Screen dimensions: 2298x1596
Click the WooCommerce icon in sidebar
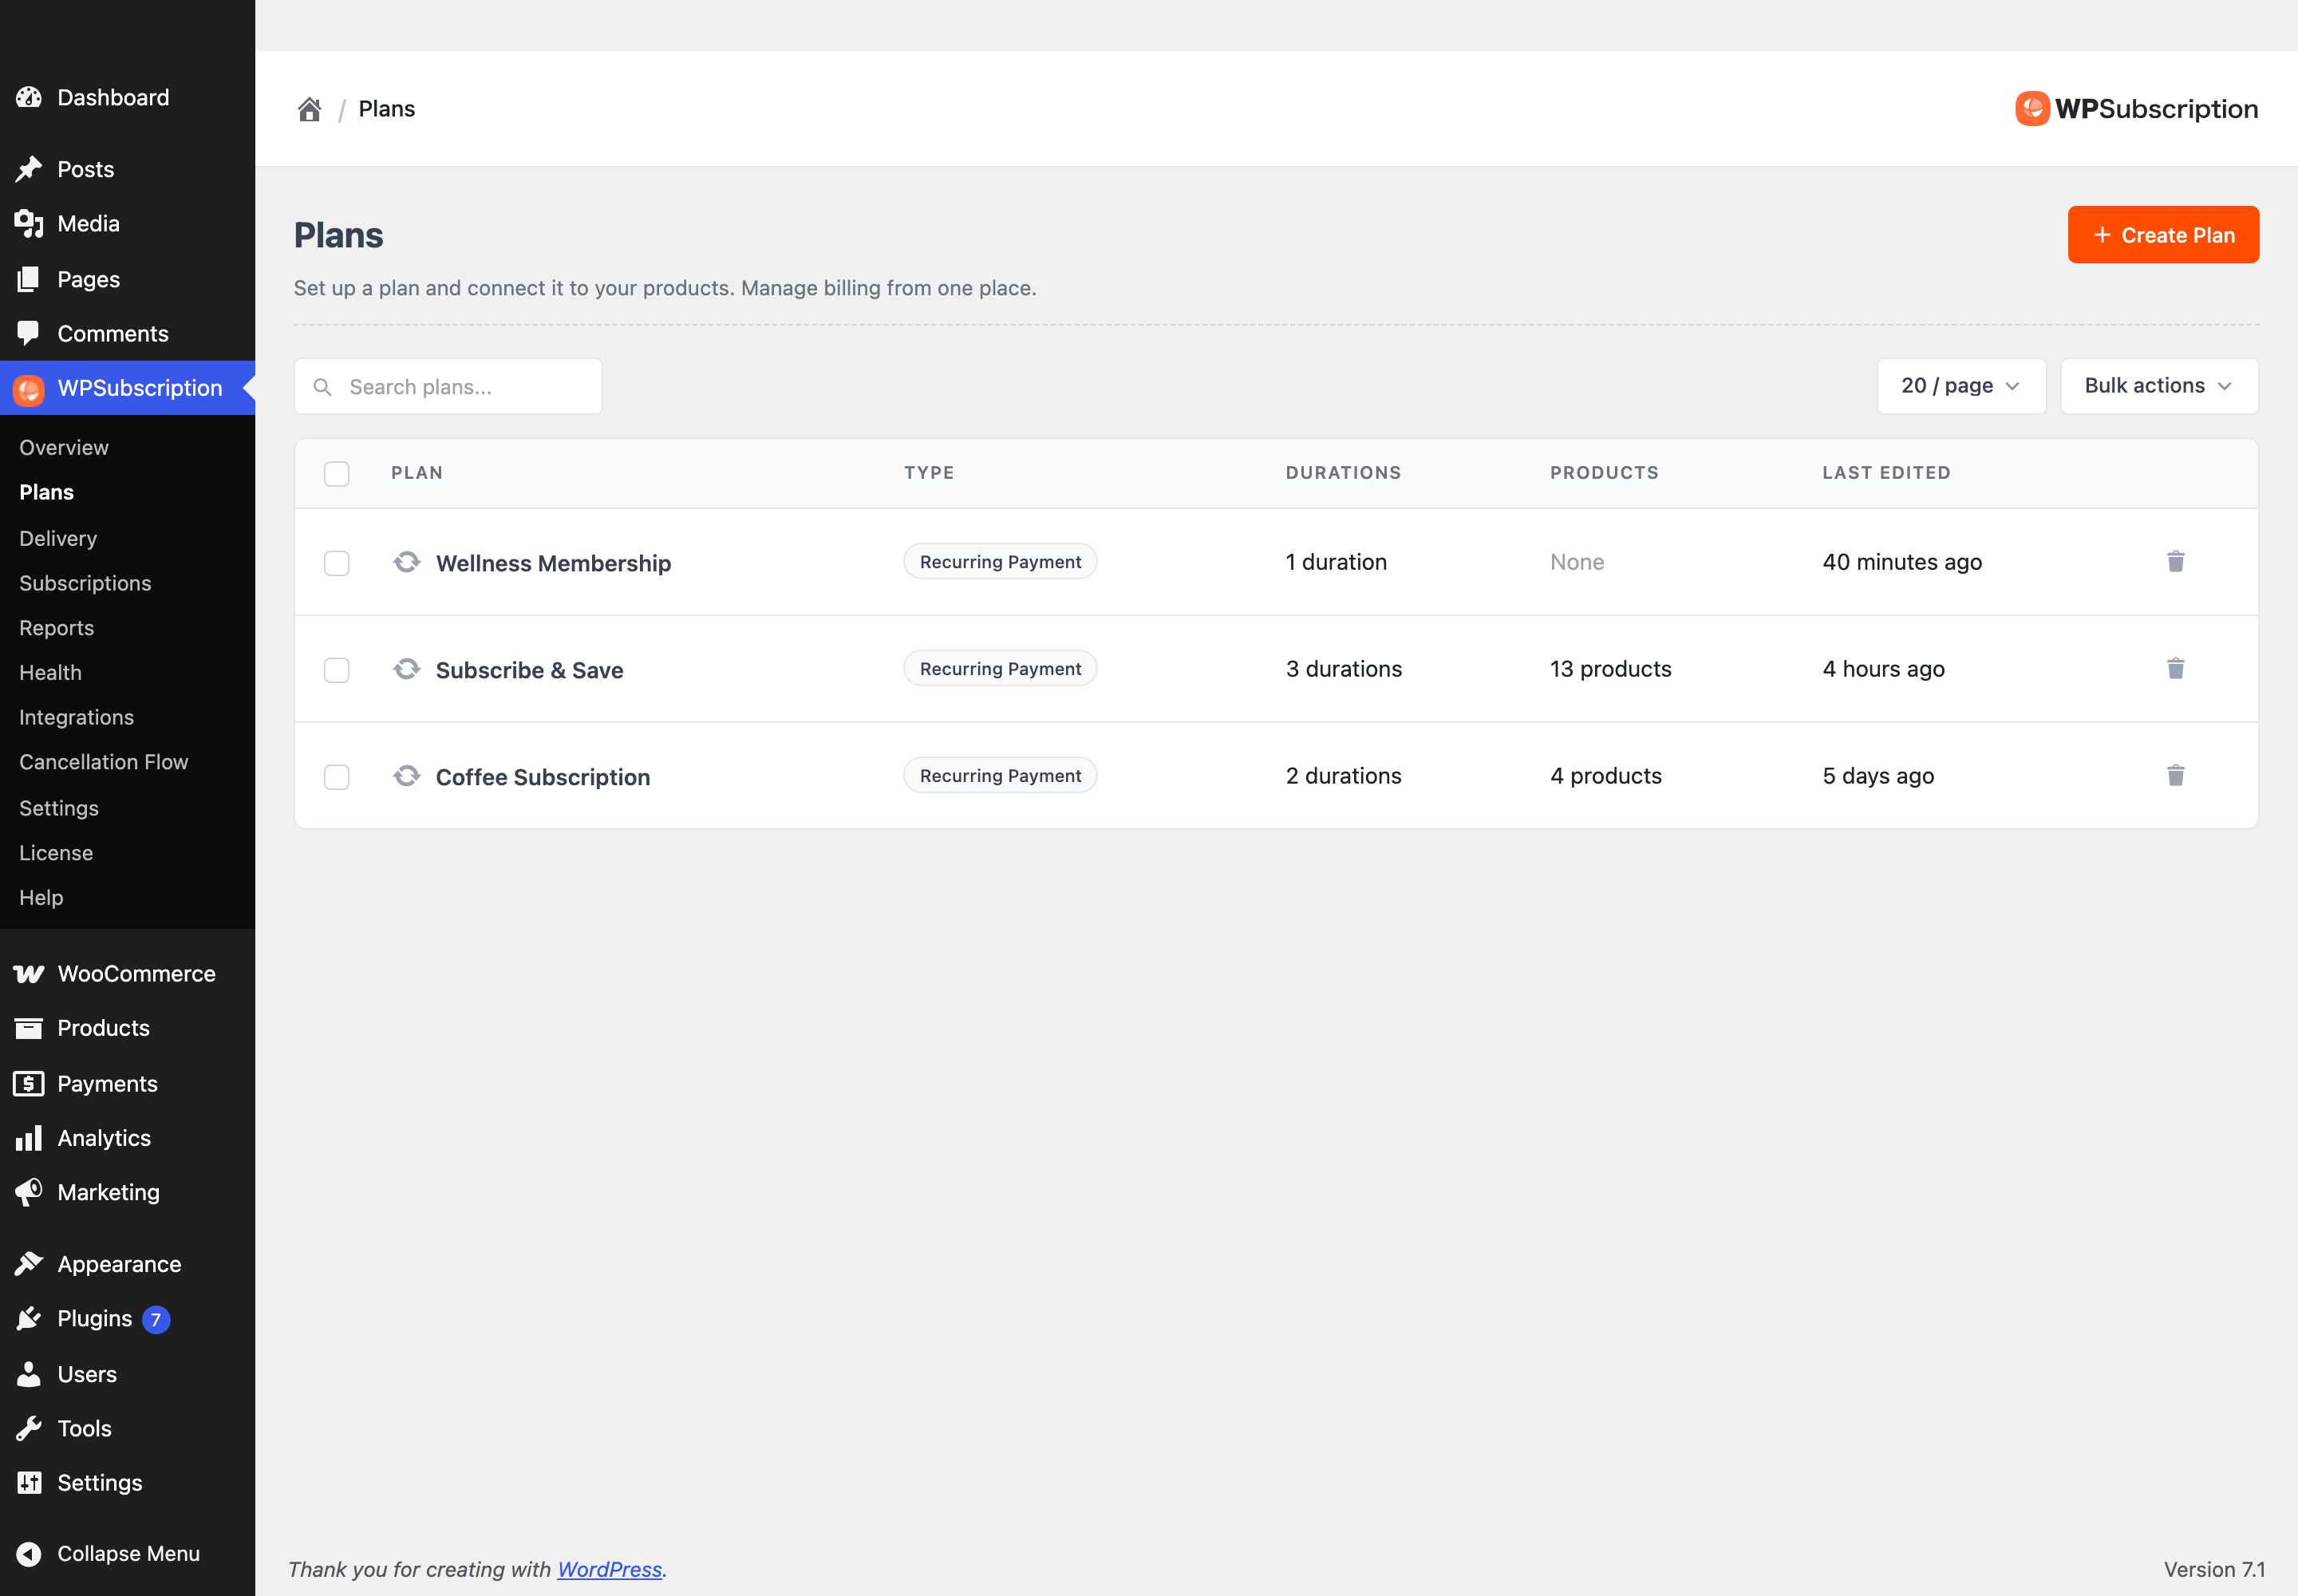coord(29,974)
